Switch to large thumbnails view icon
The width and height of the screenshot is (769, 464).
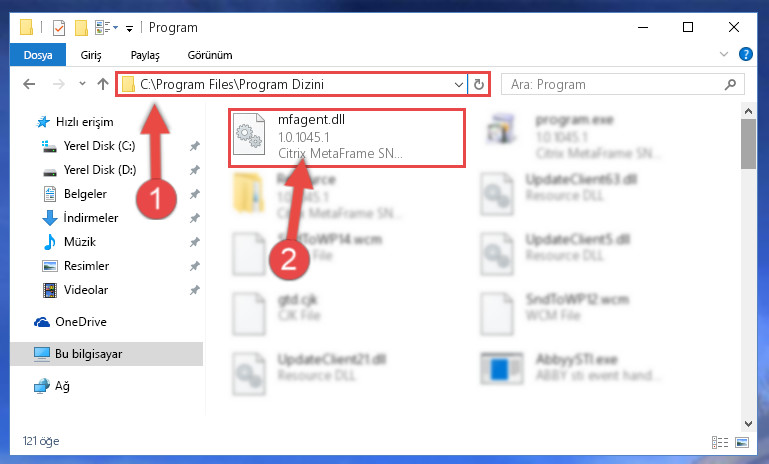[x=742, y=442]
